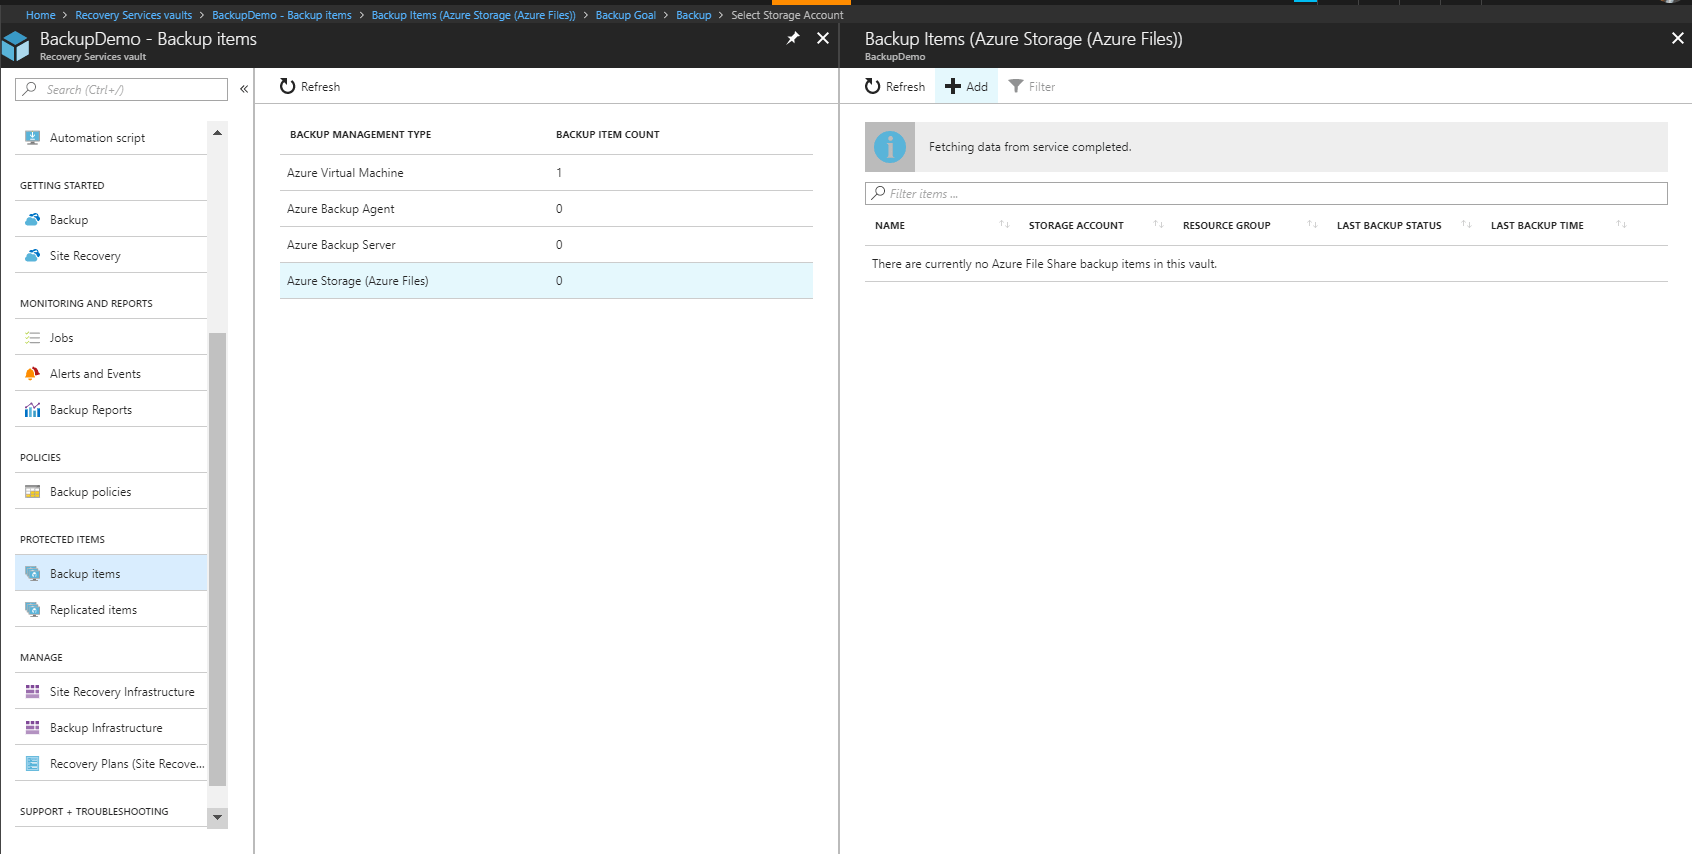Open Backup Reports menu item
1692x854 pixels.
[111, 410]
